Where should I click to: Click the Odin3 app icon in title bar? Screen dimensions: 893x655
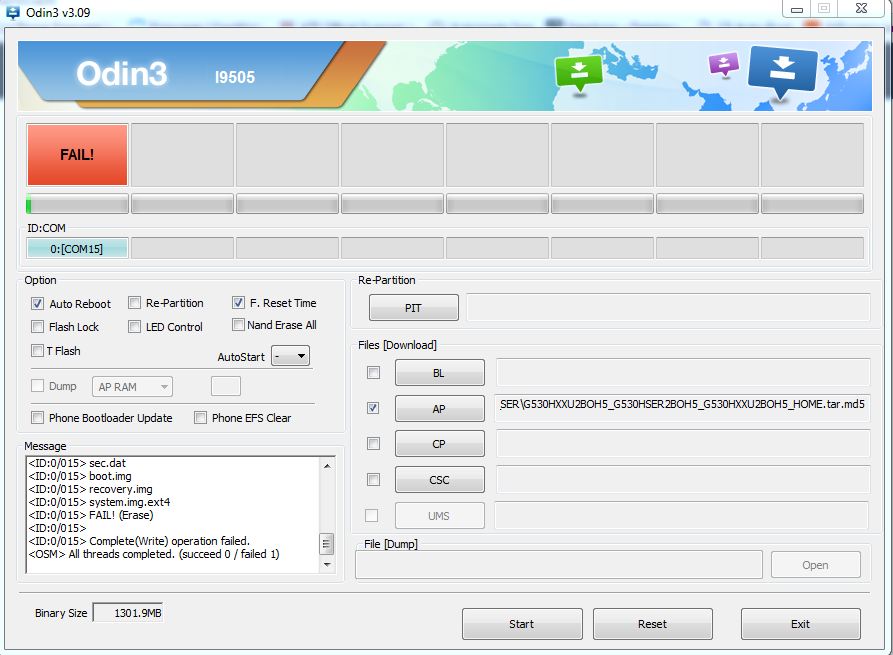[x=13, y=12]
